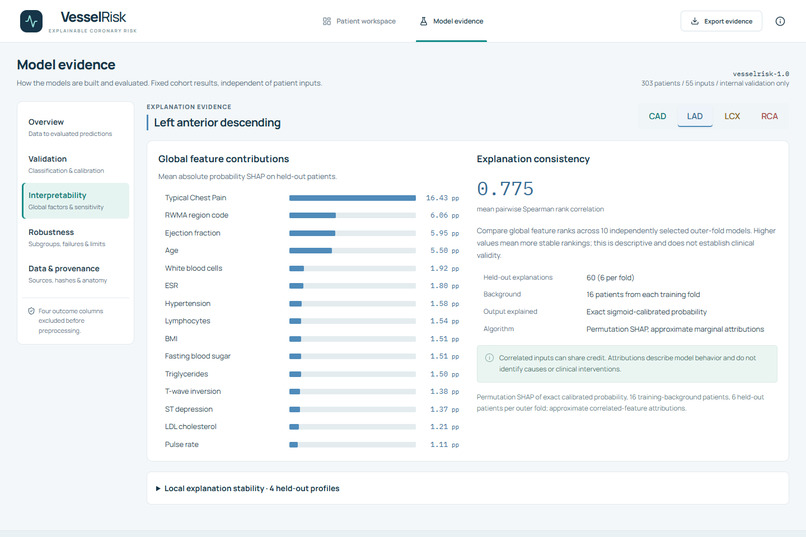
Task: Click the 'vesselrisk-1.0' version label
Action: click(761, 74)
